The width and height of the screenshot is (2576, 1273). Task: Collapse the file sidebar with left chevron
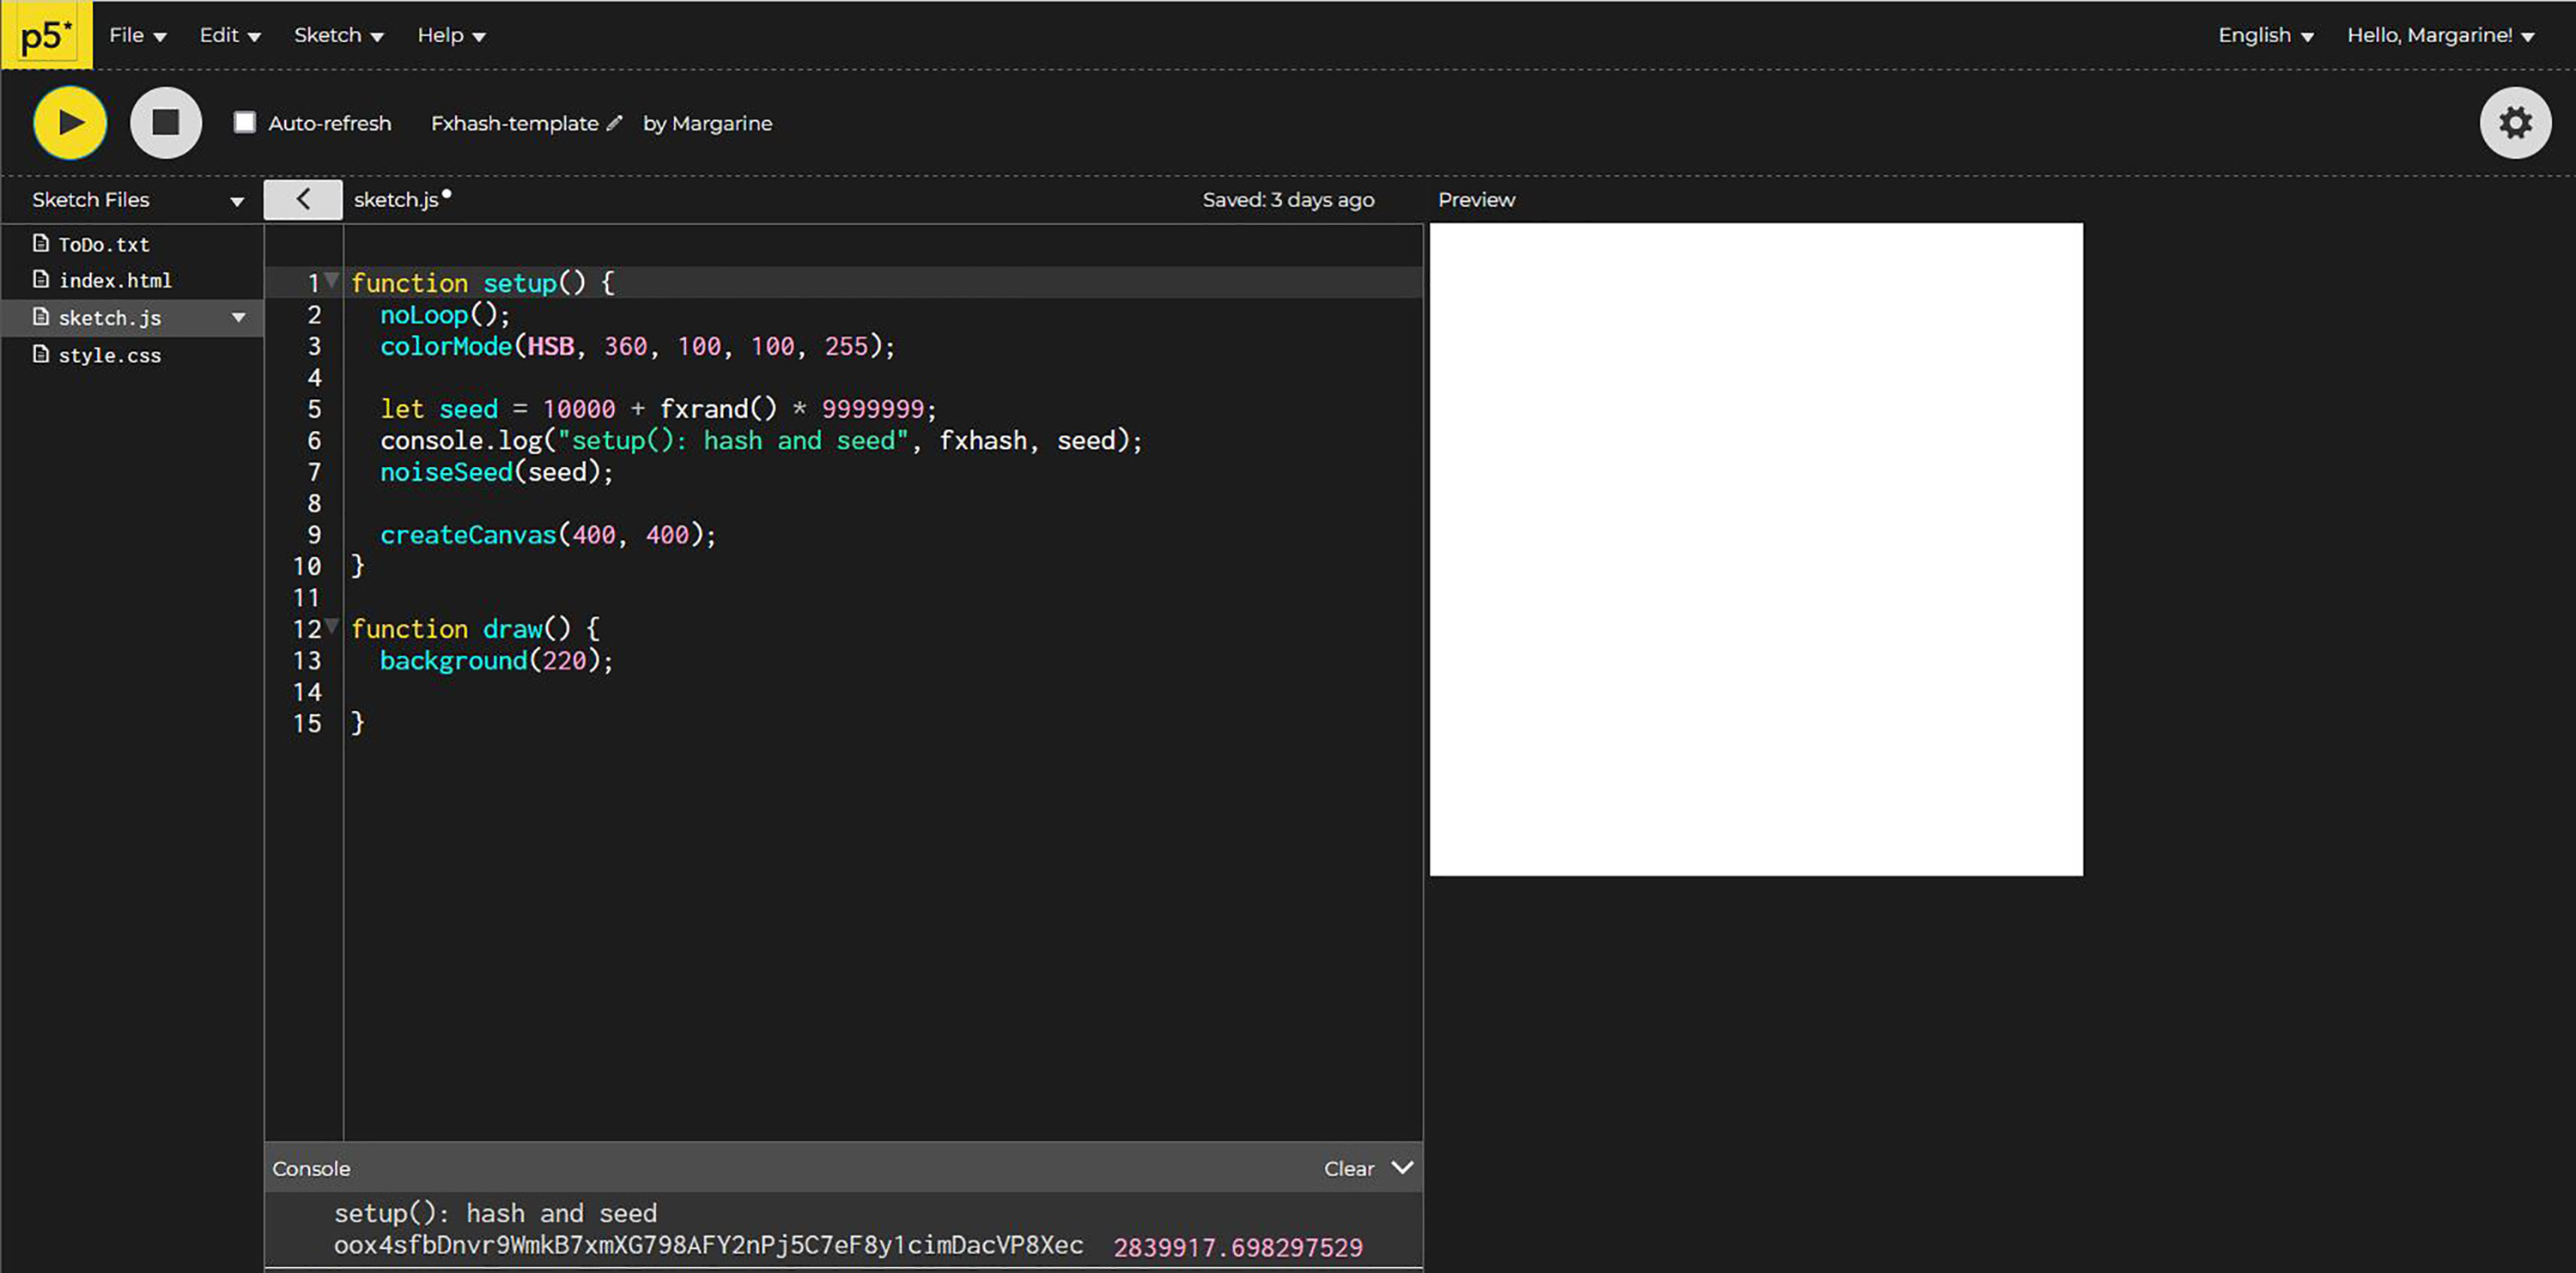pyautogui.click(x=303, y=199)
